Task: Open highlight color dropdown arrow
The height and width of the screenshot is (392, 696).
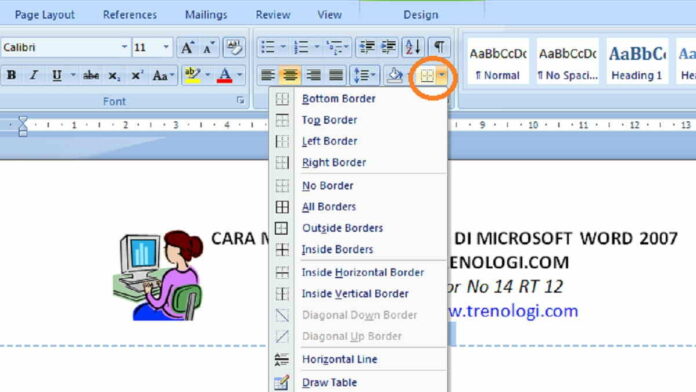Action: point(207,75)
